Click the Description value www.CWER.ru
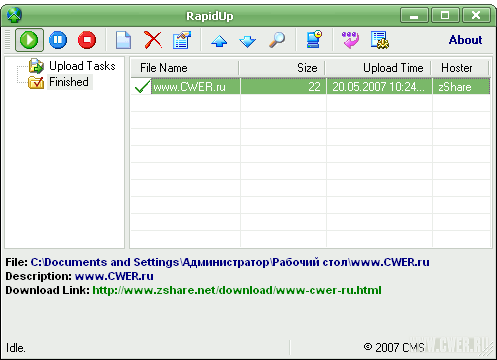The width and height of the screenshot is (497, 360). (x=114, y=276)
